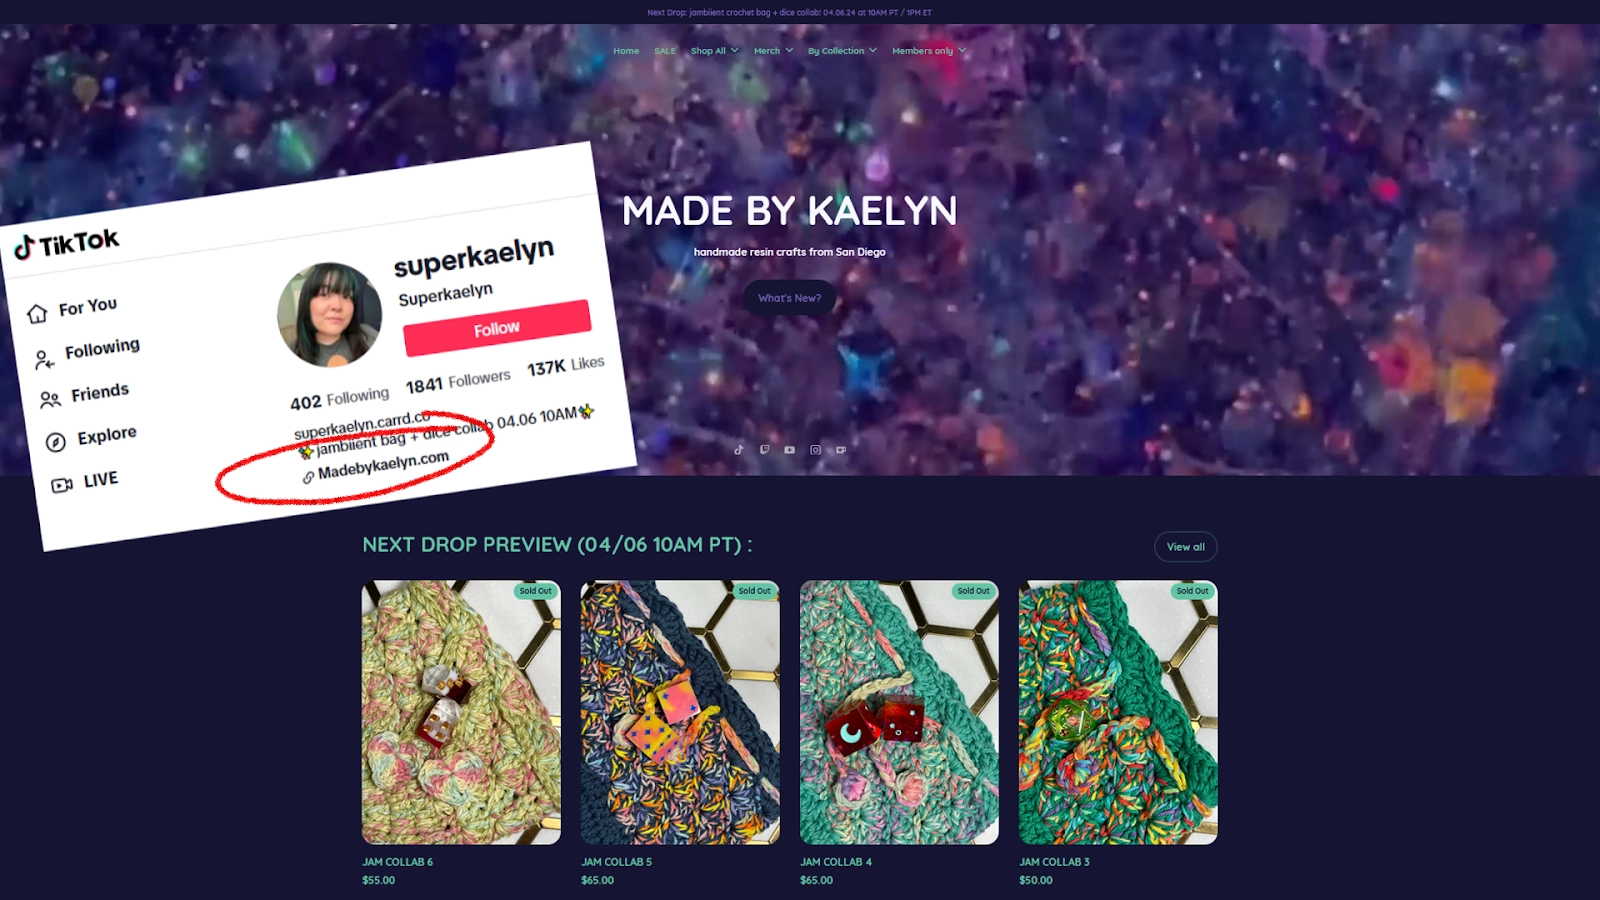Viewport: 1600px width, 900px height.
Task: Open the JAM COLLAB 4 product thumbnail
Action: pos(899,712)
